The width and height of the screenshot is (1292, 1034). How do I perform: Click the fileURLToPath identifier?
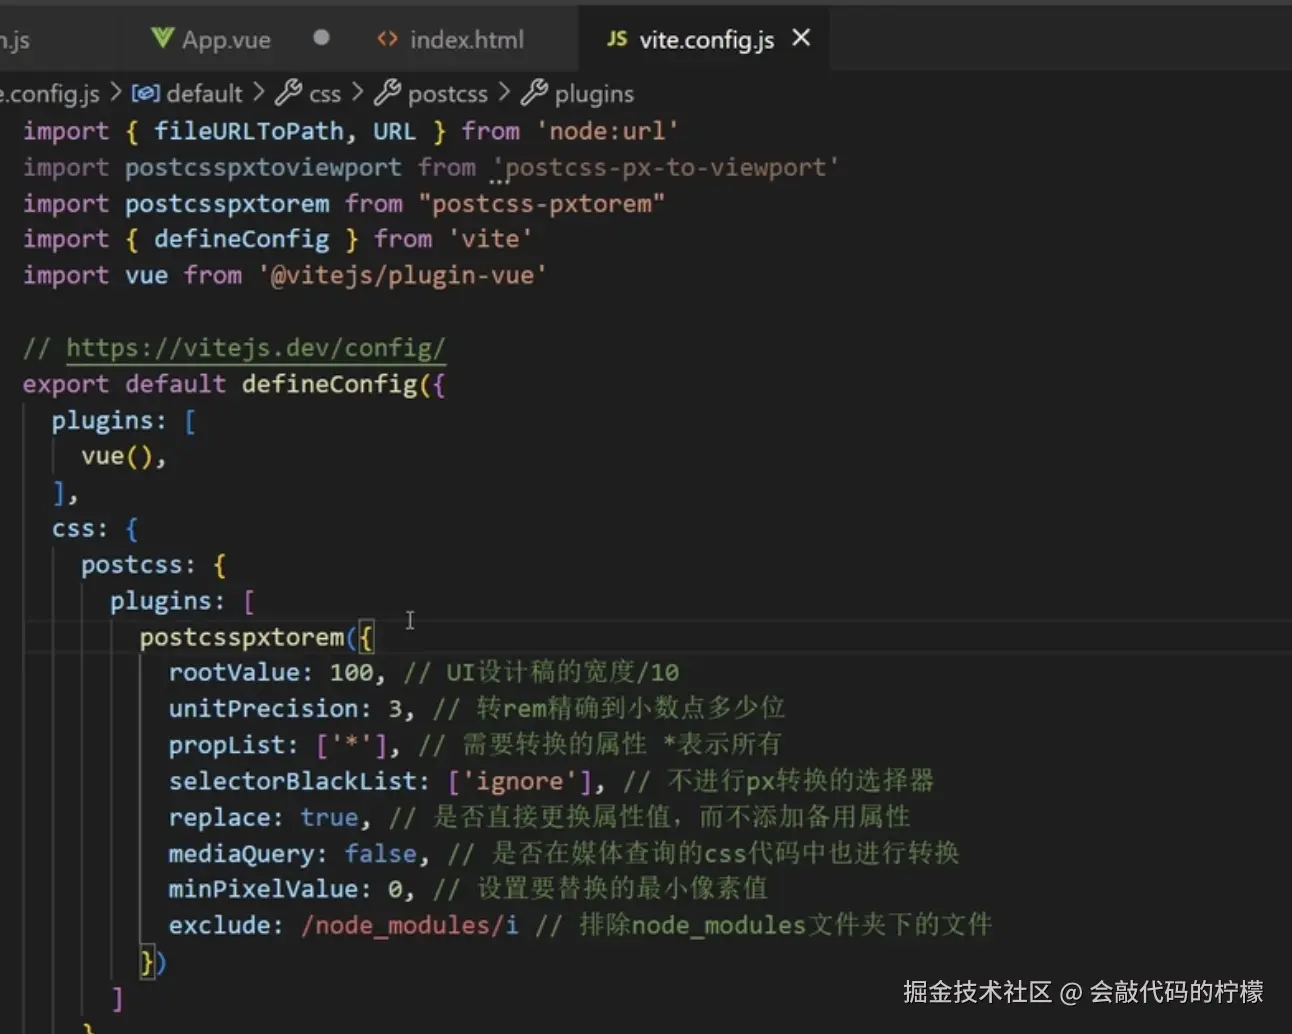pos(249,131)
